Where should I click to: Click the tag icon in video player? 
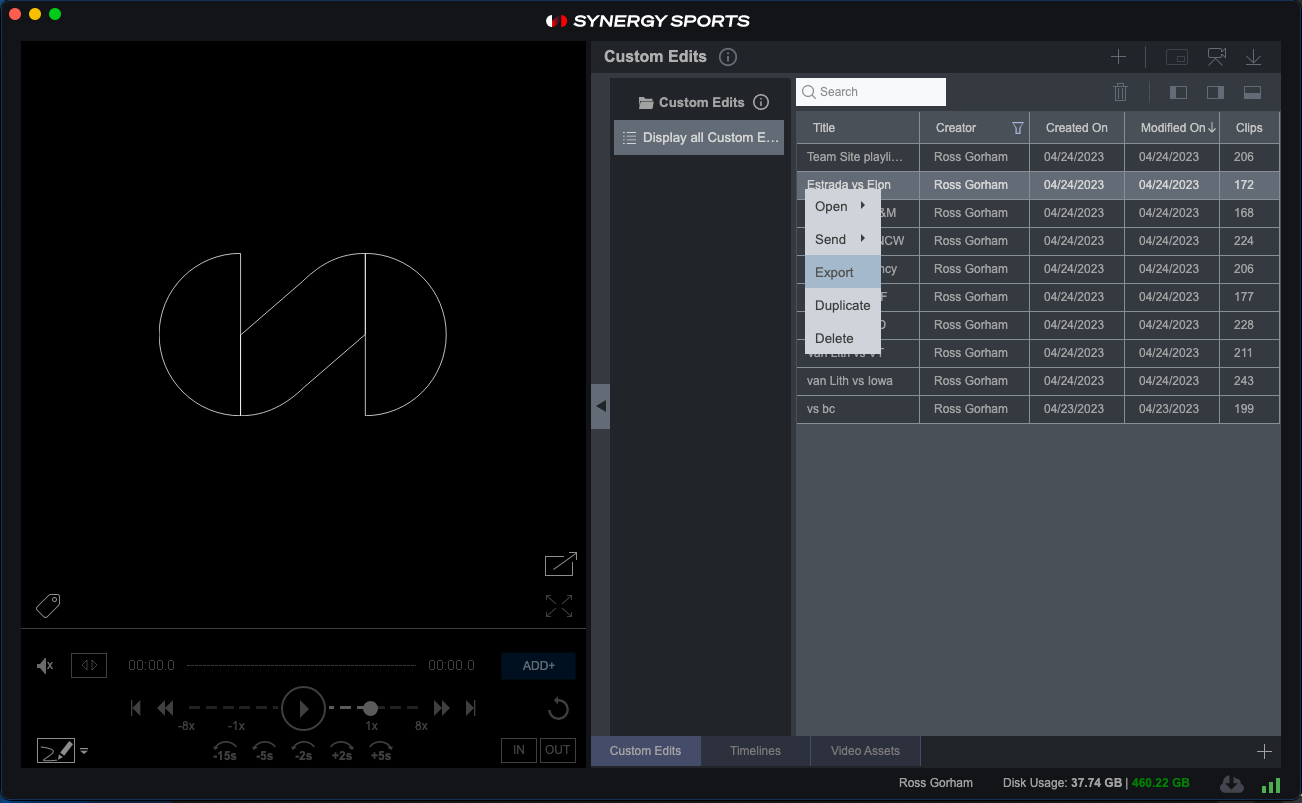pyautogui.click(x=48, y=605)
